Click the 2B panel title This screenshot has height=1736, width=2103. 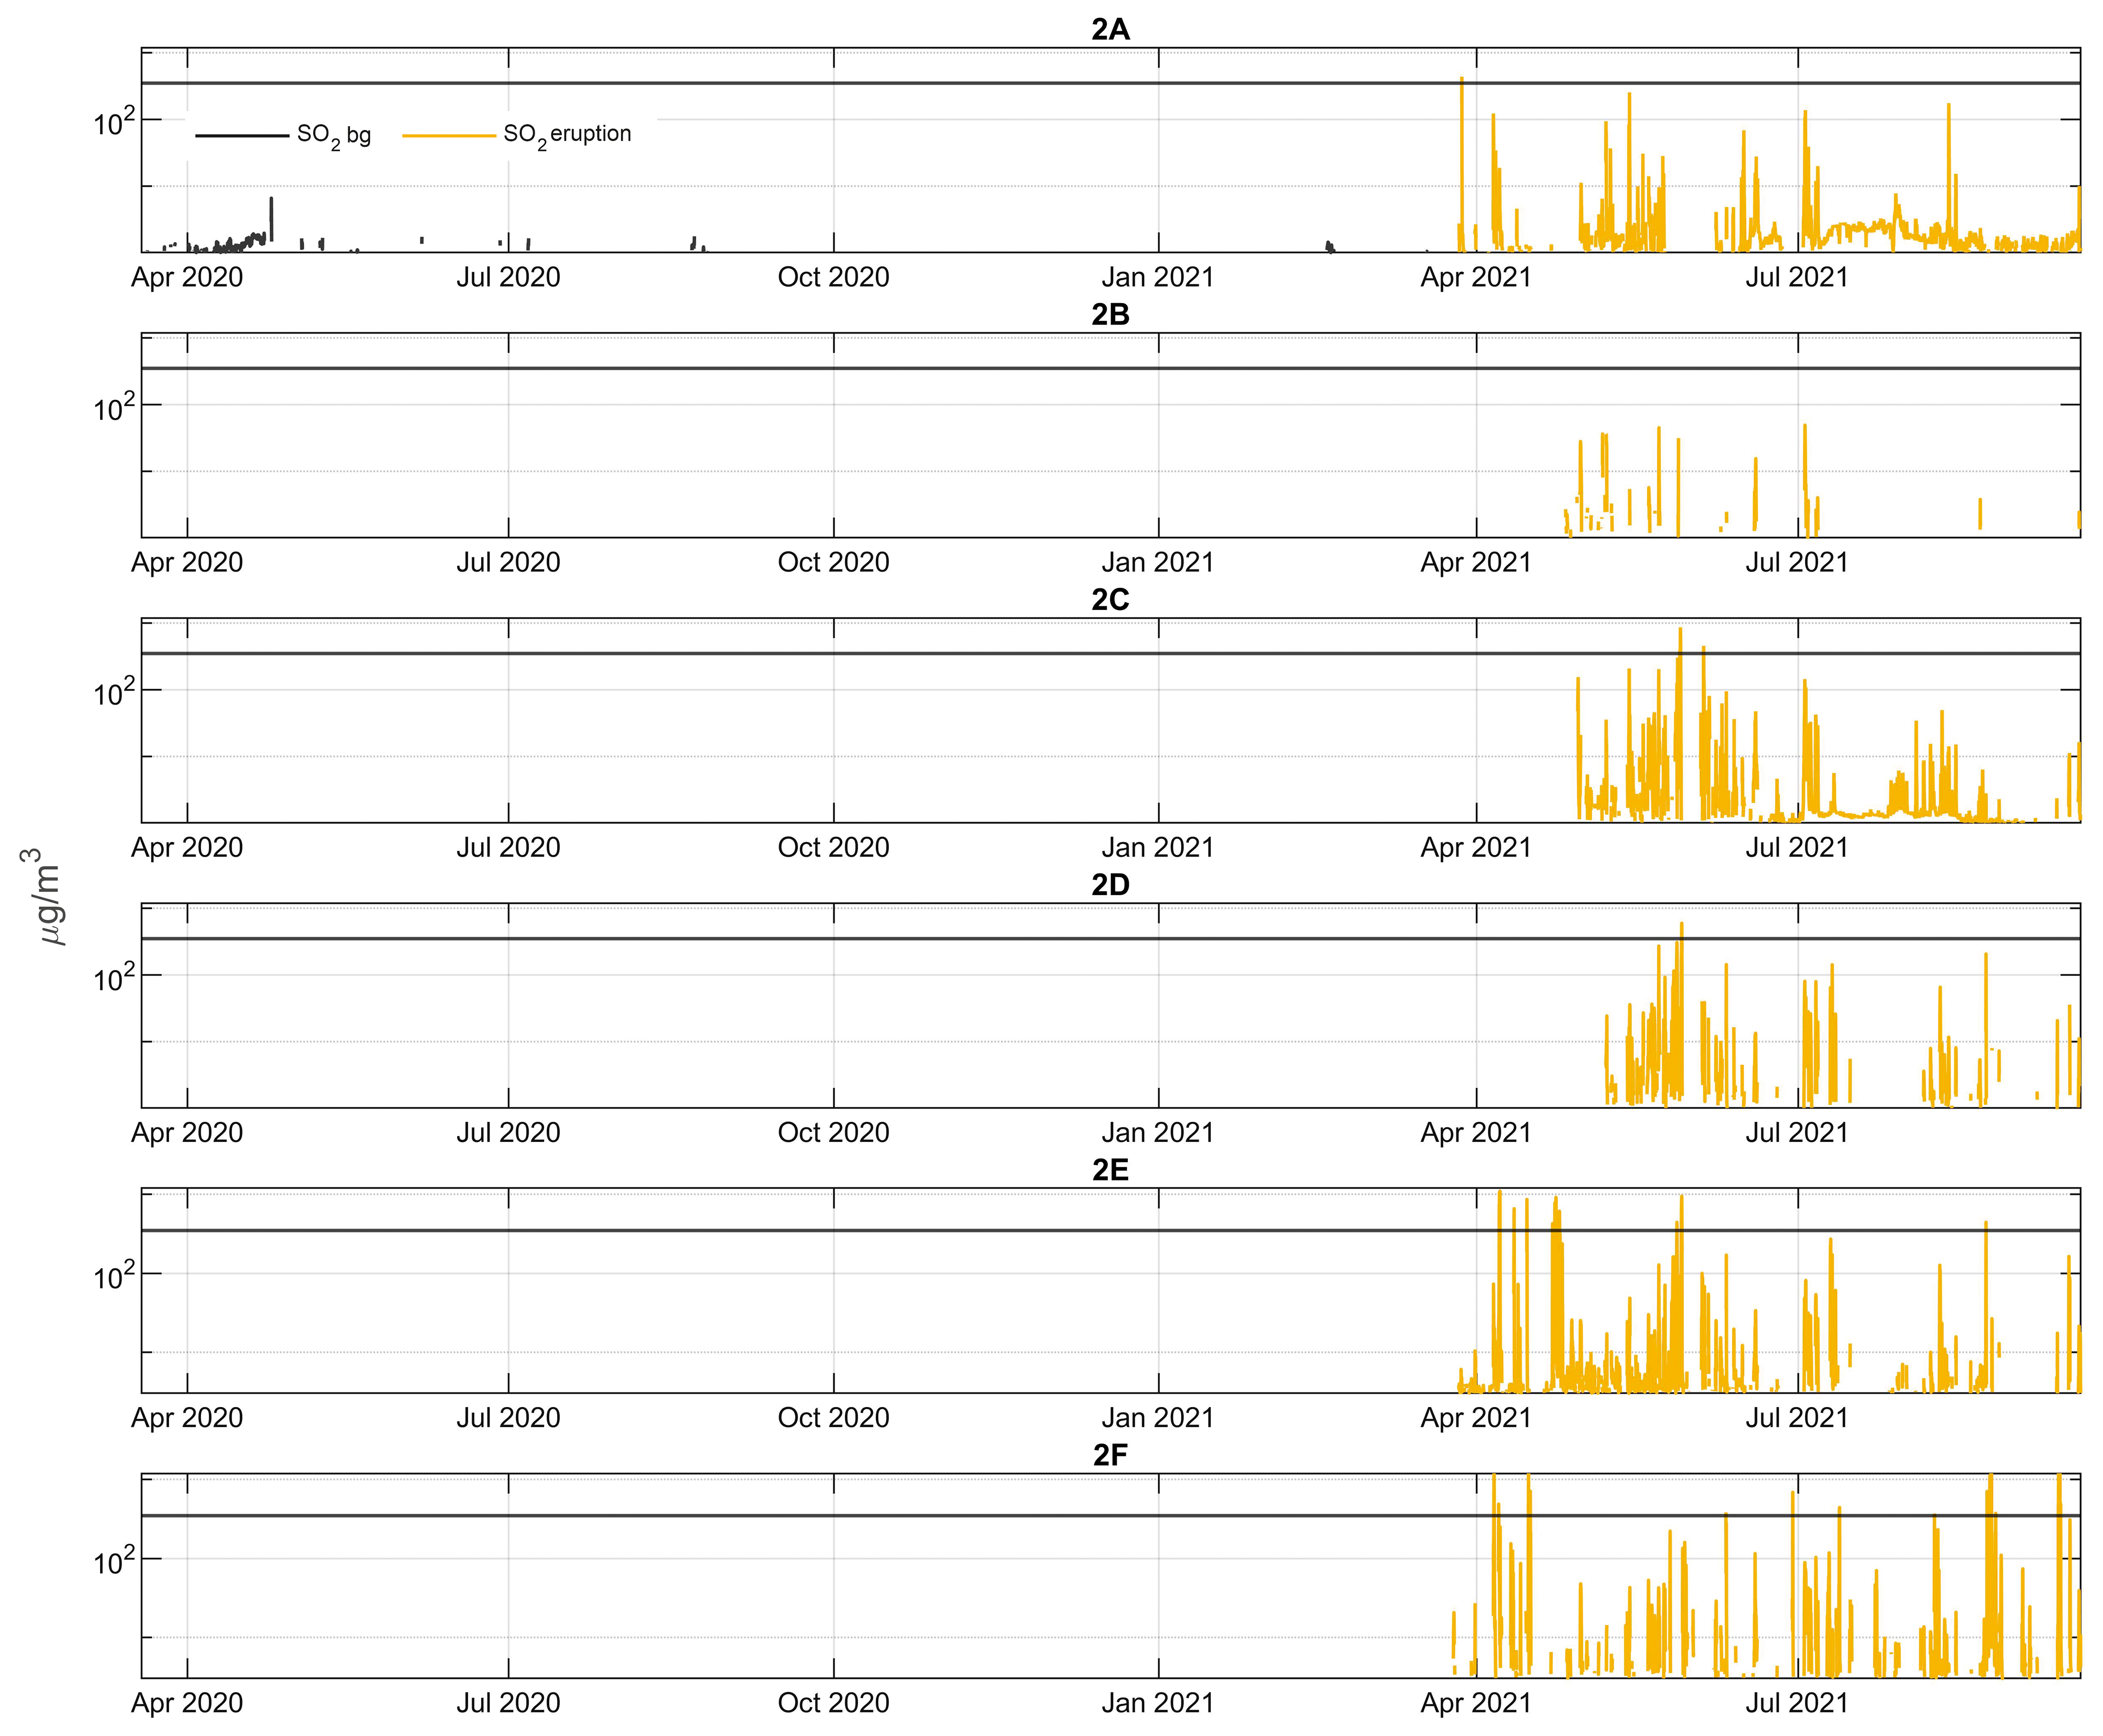(x=1110, y=315)
